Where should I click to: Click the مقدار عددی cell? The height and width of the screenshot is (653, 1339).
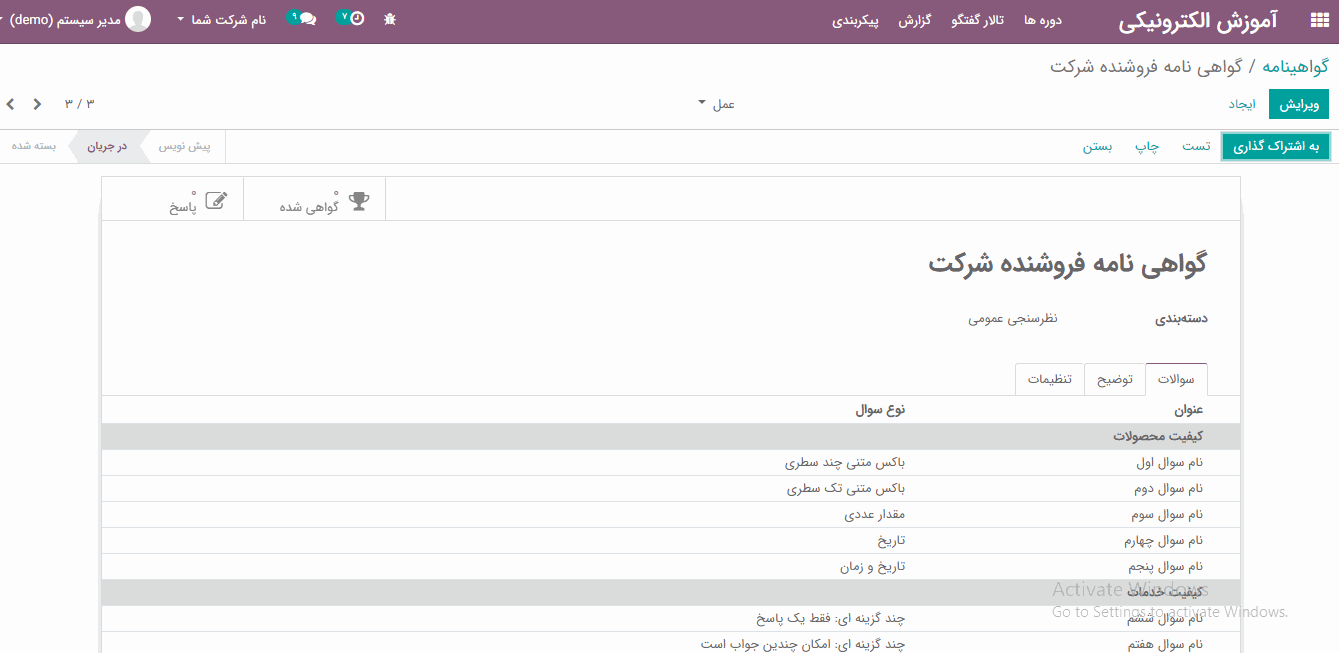pyautogui.click(x=875, y=515)
